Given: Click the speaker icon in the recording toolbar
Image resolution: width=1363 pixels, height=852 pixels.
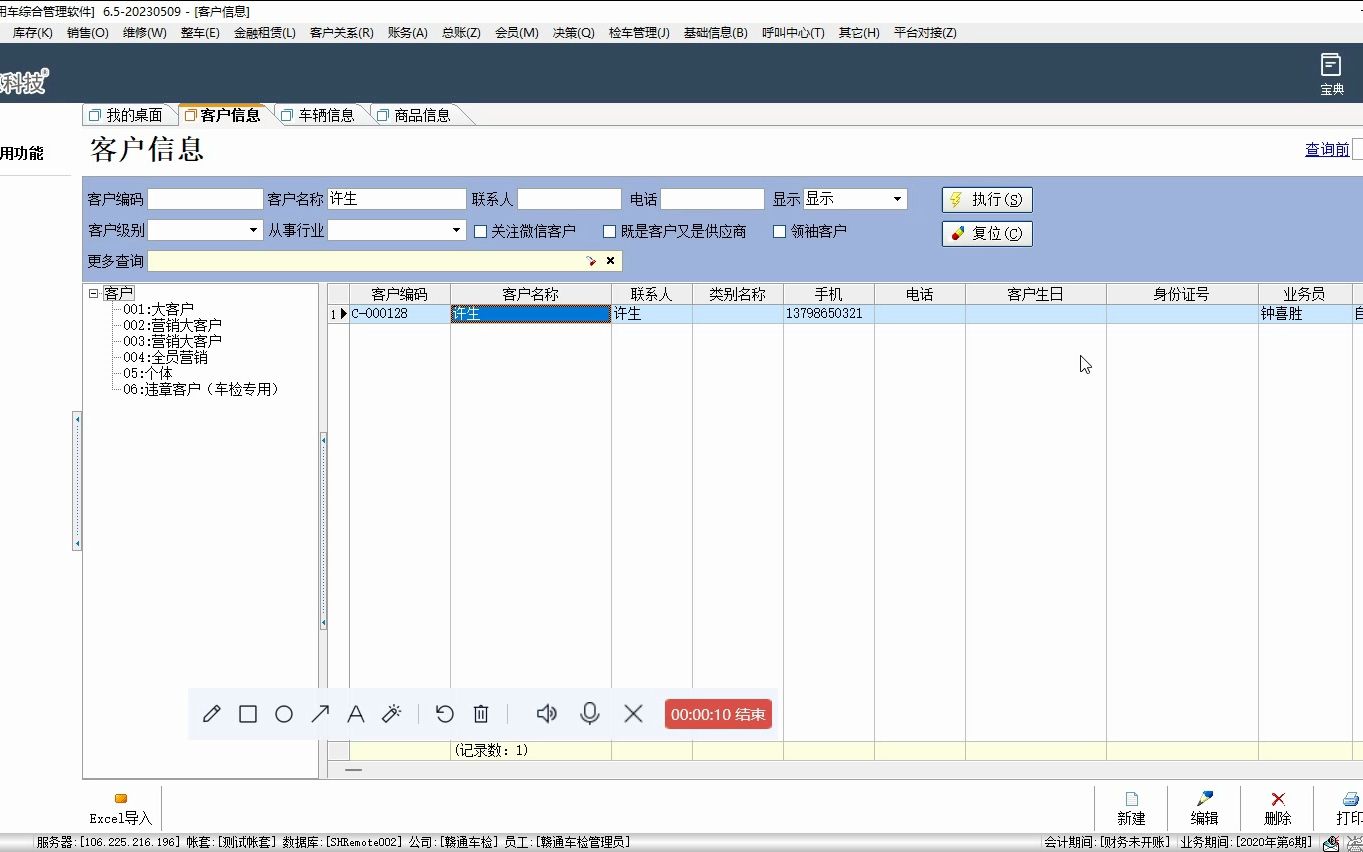Looking at the screenshot, I should point(546,713).
